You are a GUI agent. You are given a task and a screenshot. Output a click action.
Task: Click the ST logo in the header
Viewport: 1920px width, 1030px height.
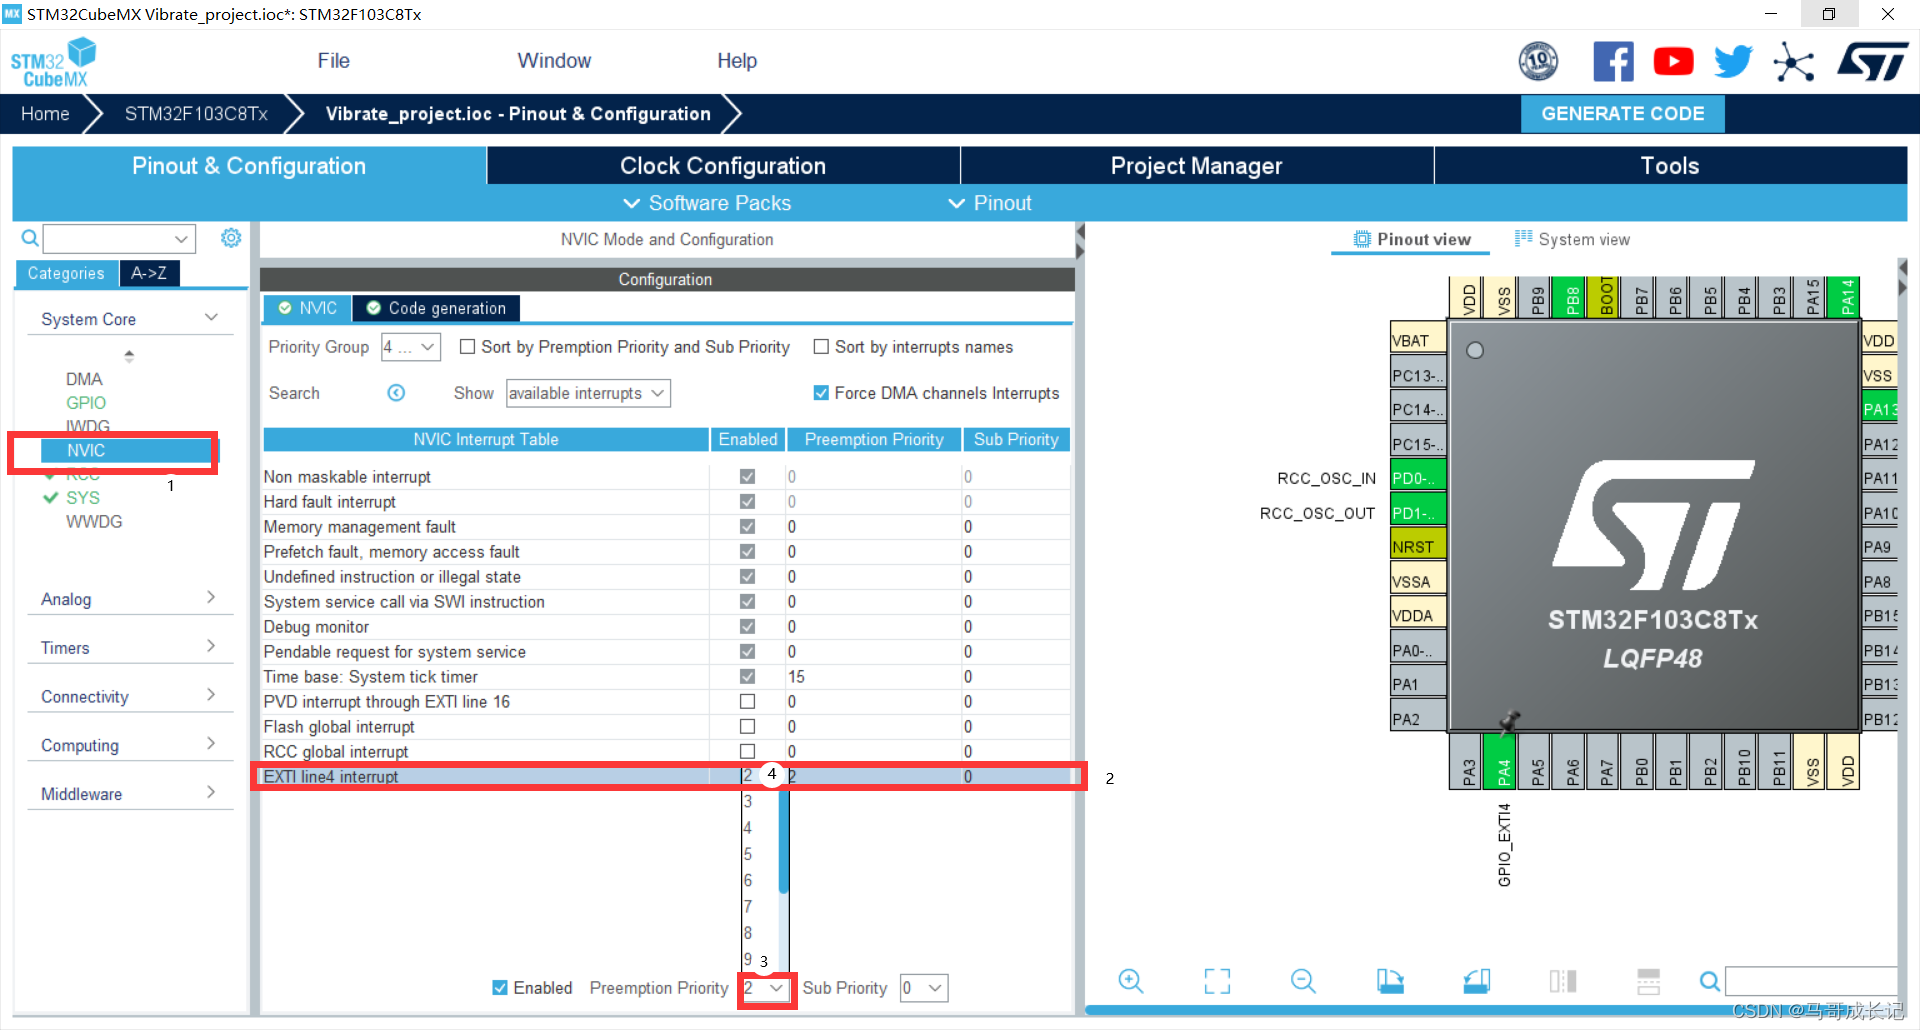coord(1872,62)
